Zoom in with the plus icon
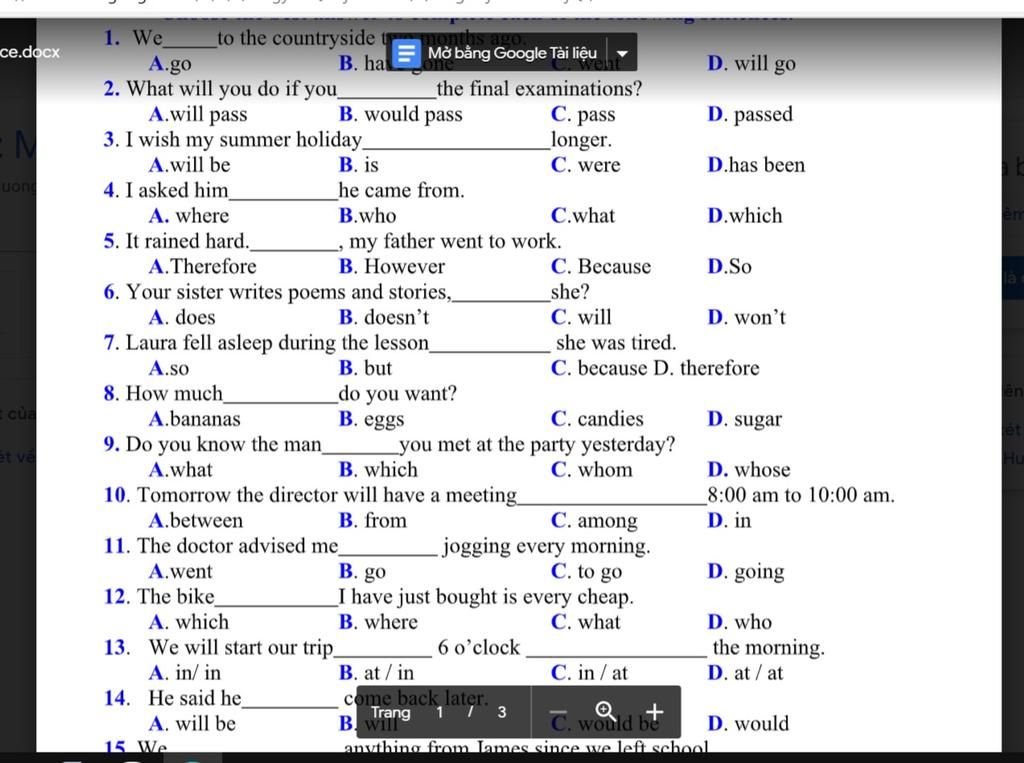Image resolution: width=1024 pixels, height=763 pixels. tap(654, 711)
